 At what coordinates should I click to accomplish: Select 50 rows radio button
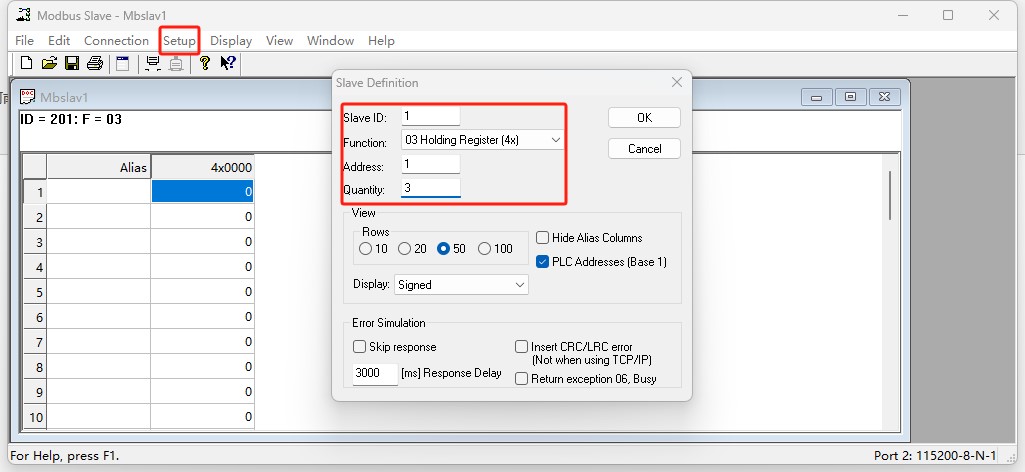[443, 248]
